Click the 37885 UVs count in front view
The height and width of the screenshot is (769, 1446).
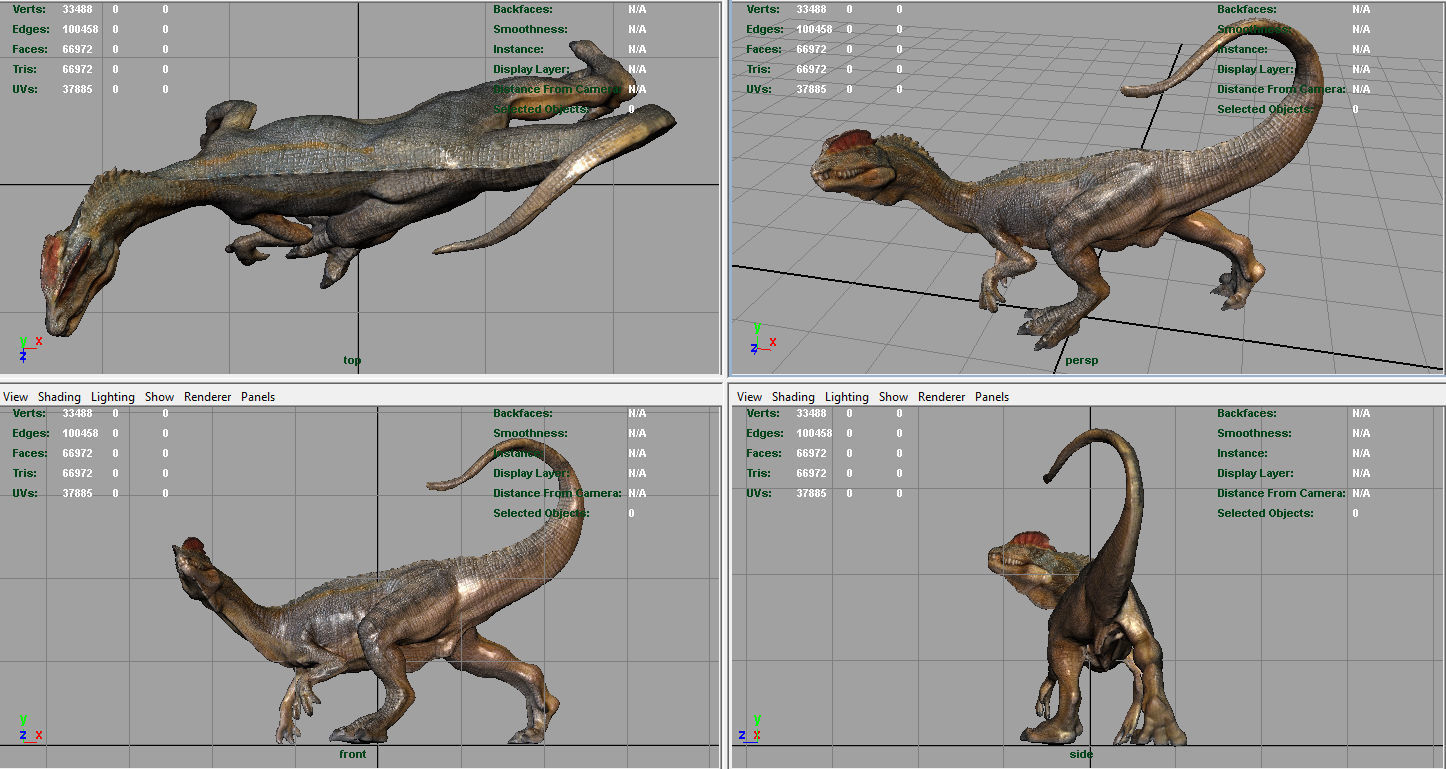click(77, 493)
